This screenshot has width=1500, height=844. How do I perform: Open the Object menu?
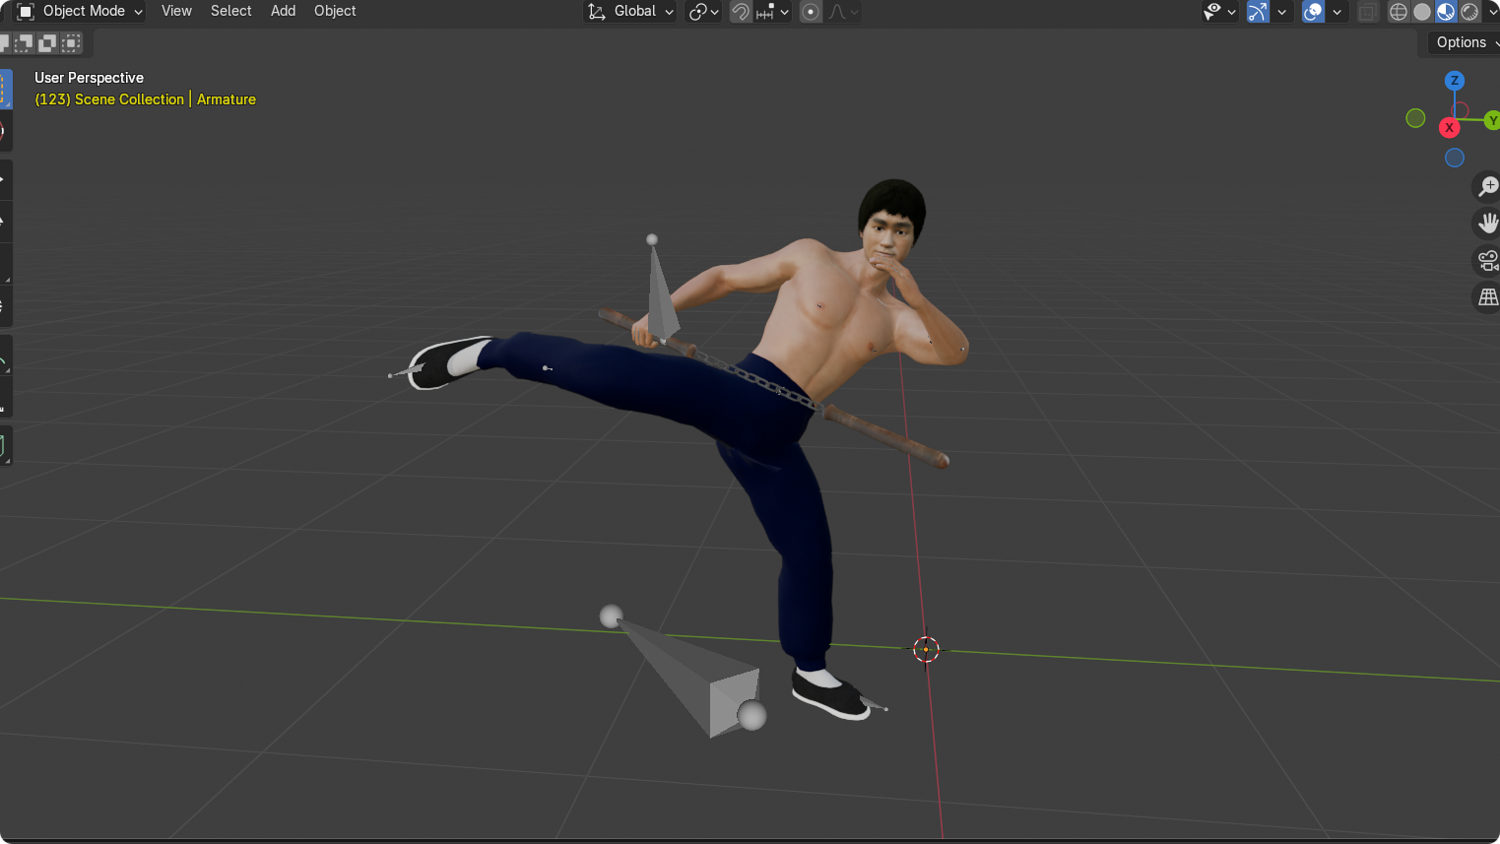335,11
